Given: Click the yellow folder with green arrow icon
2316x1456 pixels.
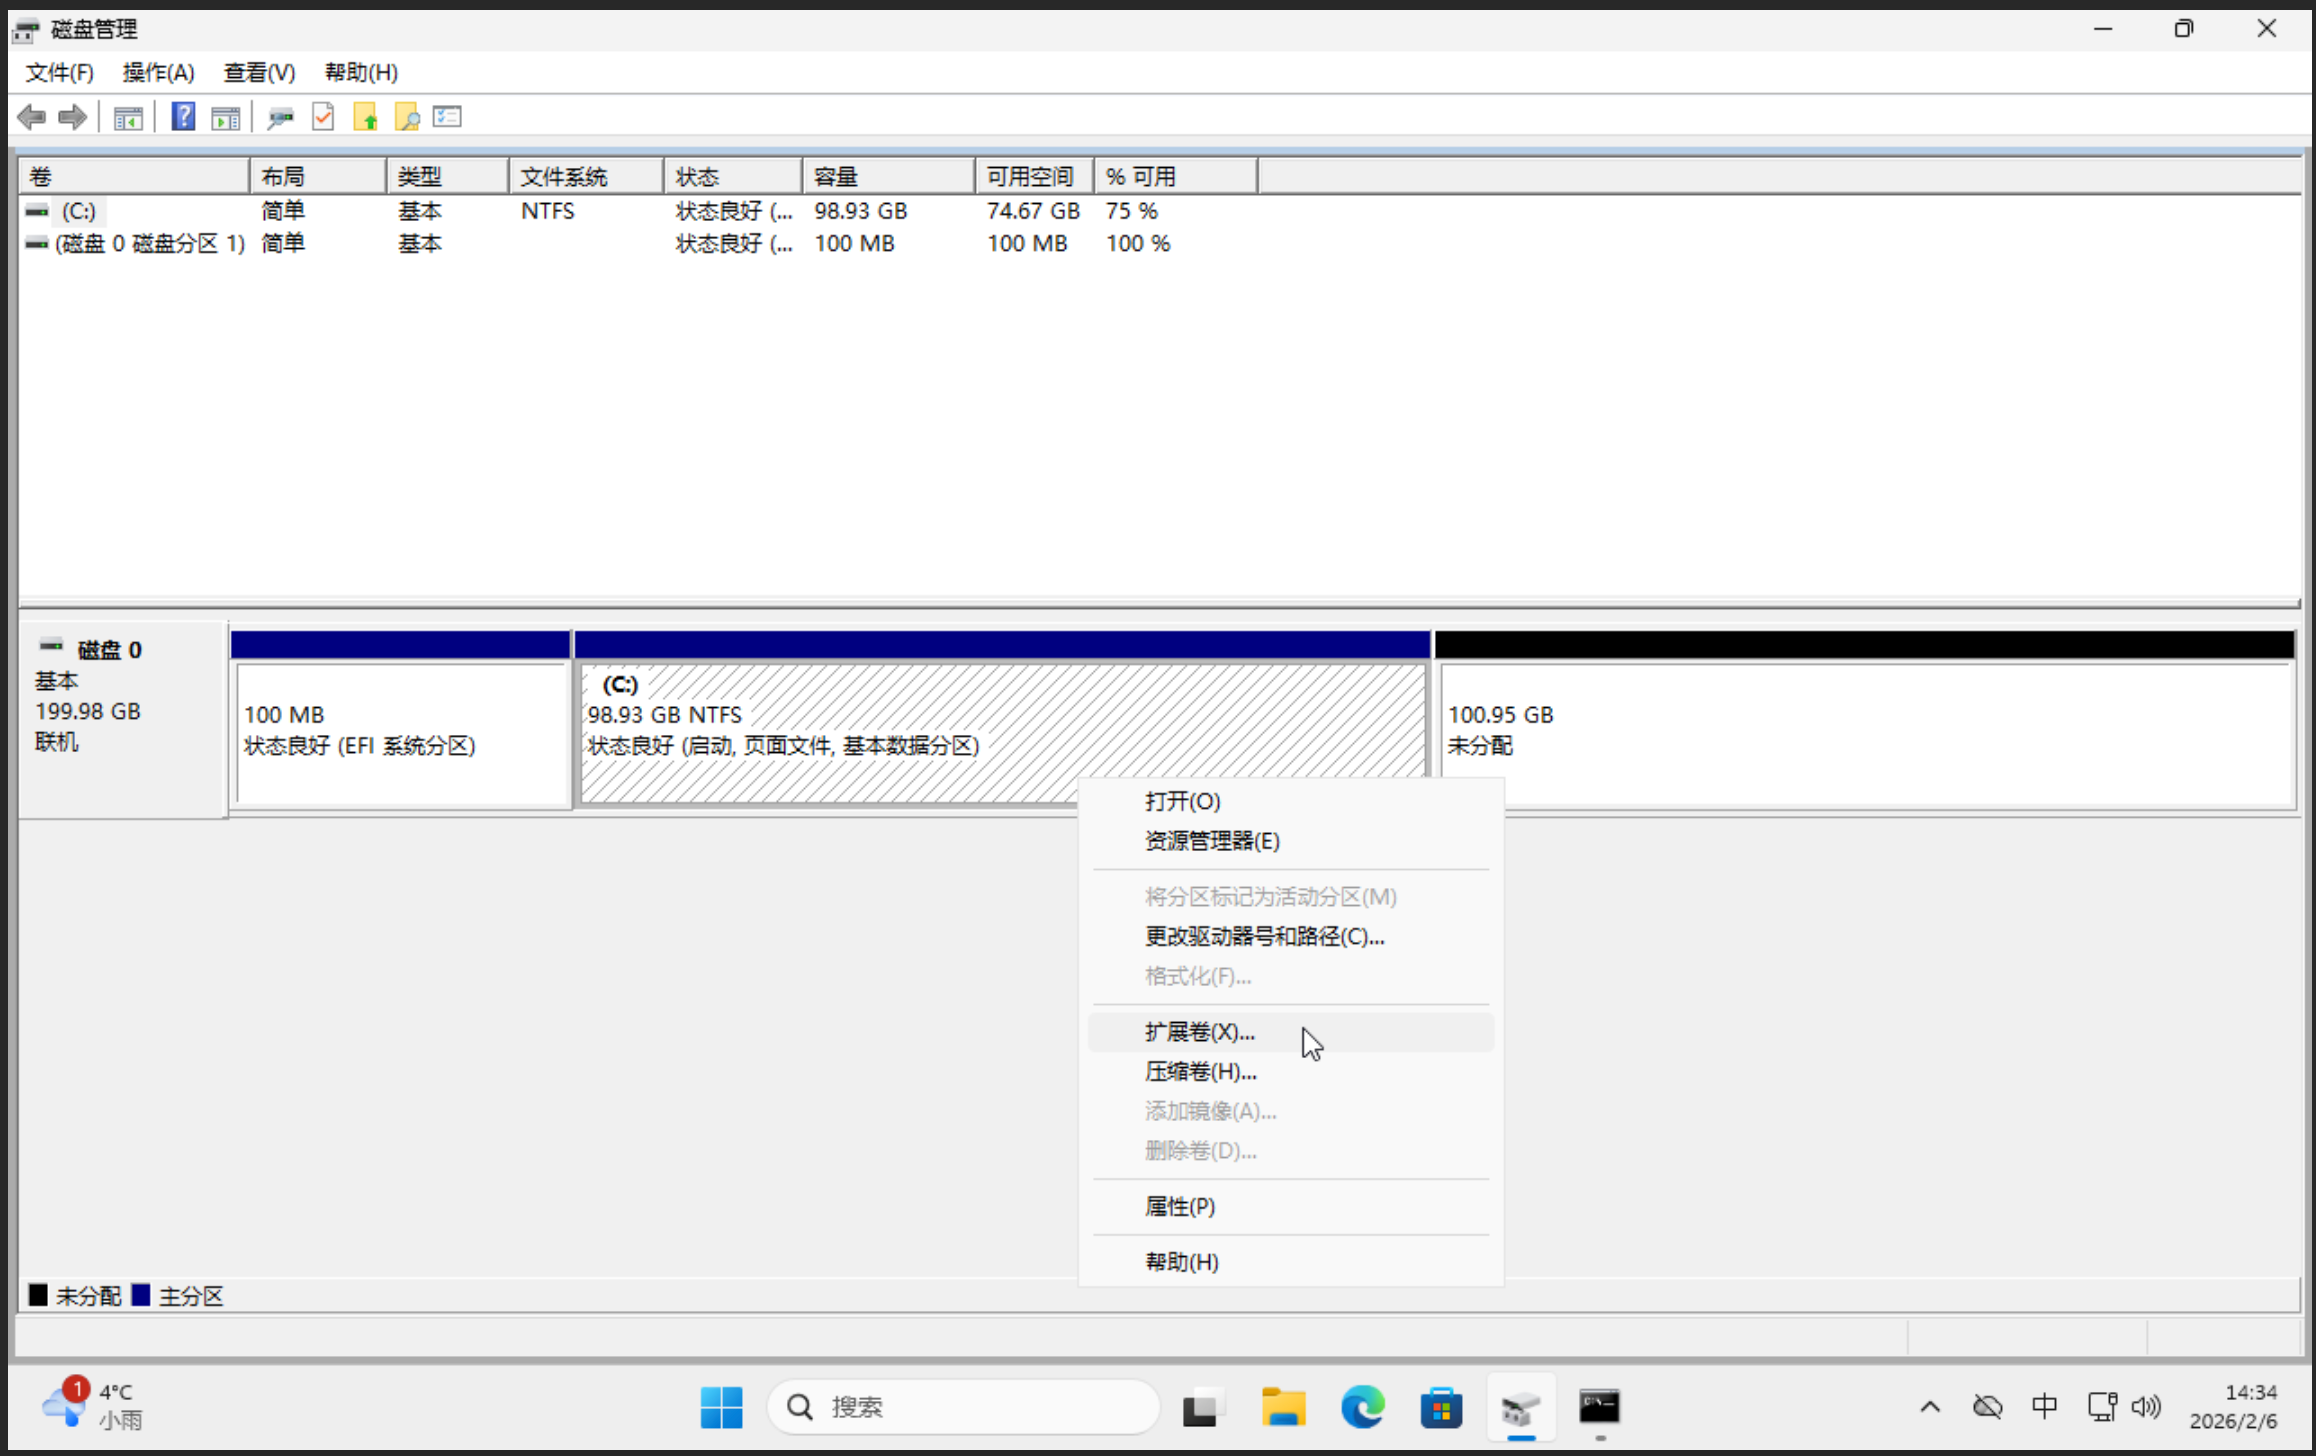Looking at the screenshot, I should tap(365, 118).
